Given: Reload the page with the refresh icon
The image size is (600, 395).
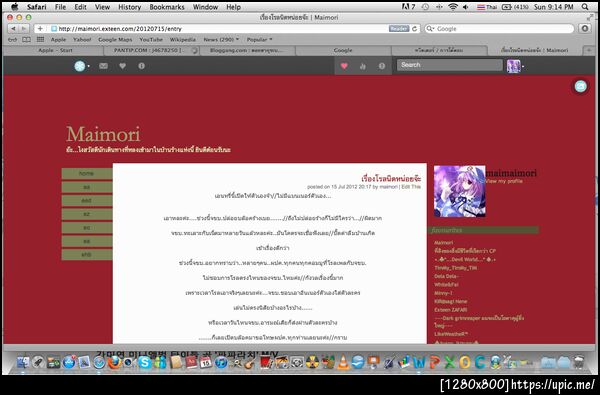Looking at the screenshot, I should (414, 29).
